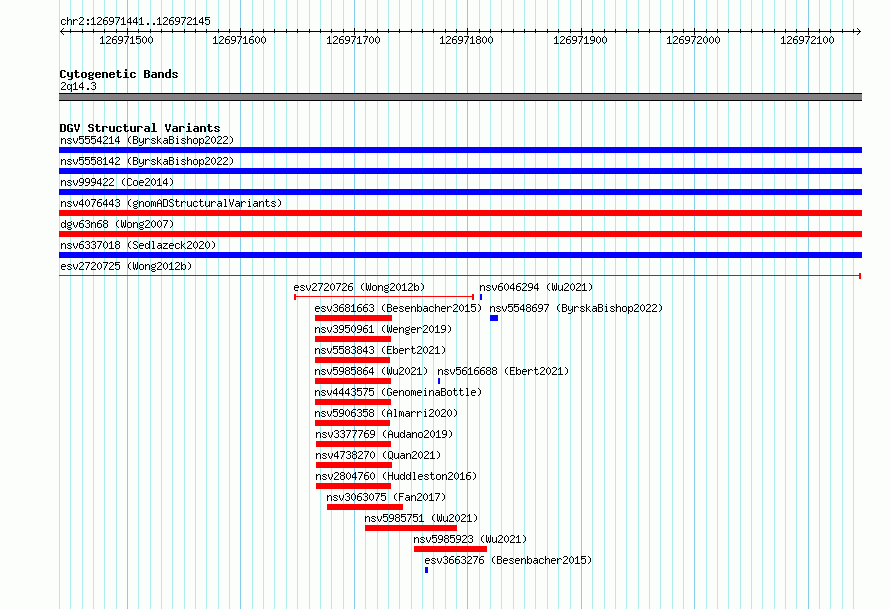Viewport: 890px width, 609px height.
Task: Select nsv5548697 (ByrskaBishop2022) label
Action: [576, 308]
